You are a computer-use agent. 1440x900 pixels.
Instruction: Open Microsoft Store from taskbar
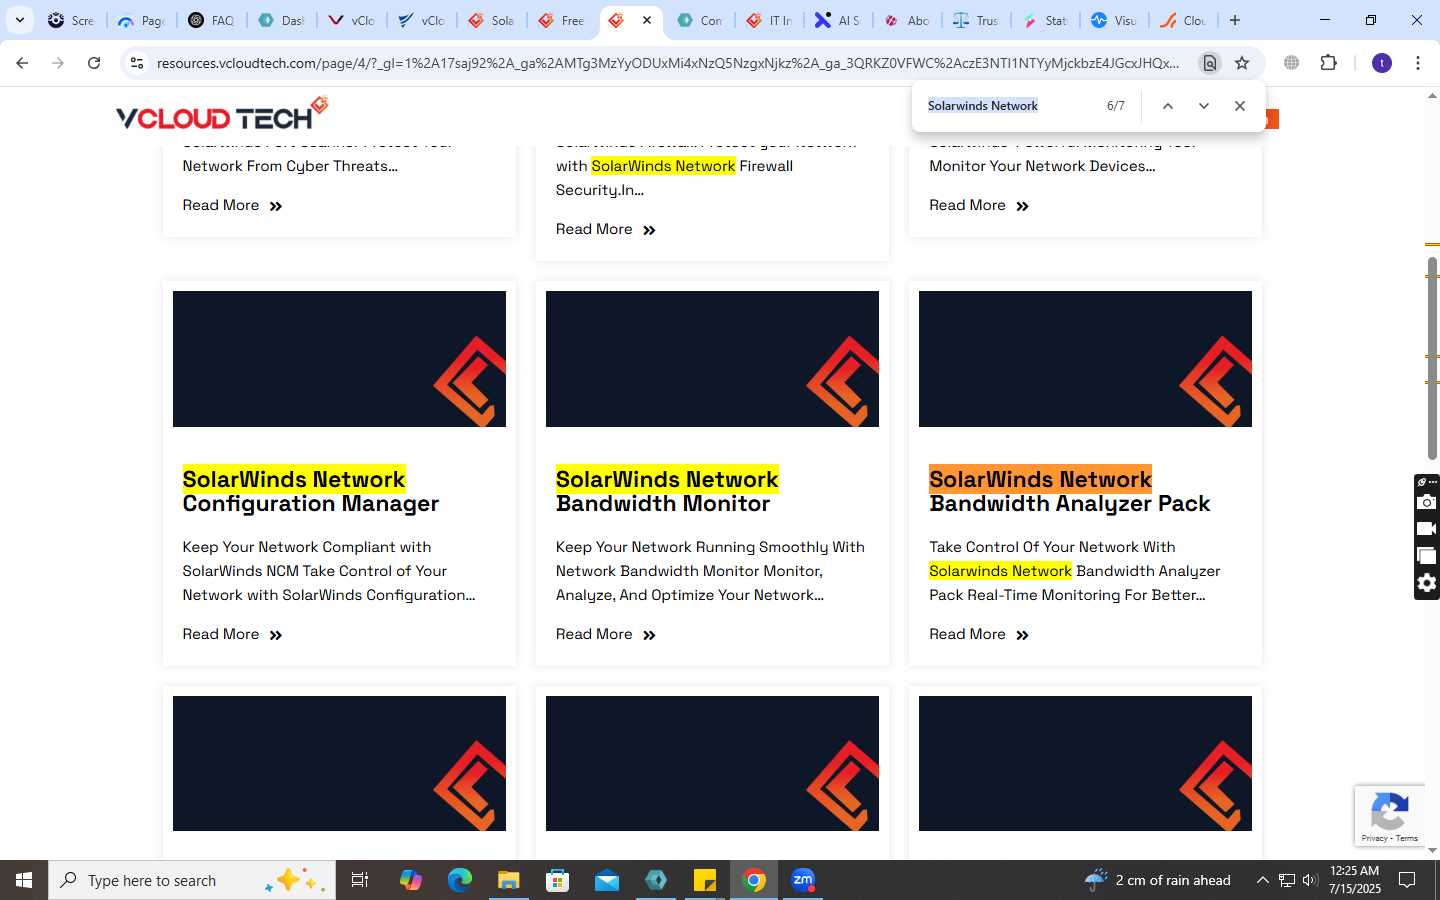coord(557,880)
